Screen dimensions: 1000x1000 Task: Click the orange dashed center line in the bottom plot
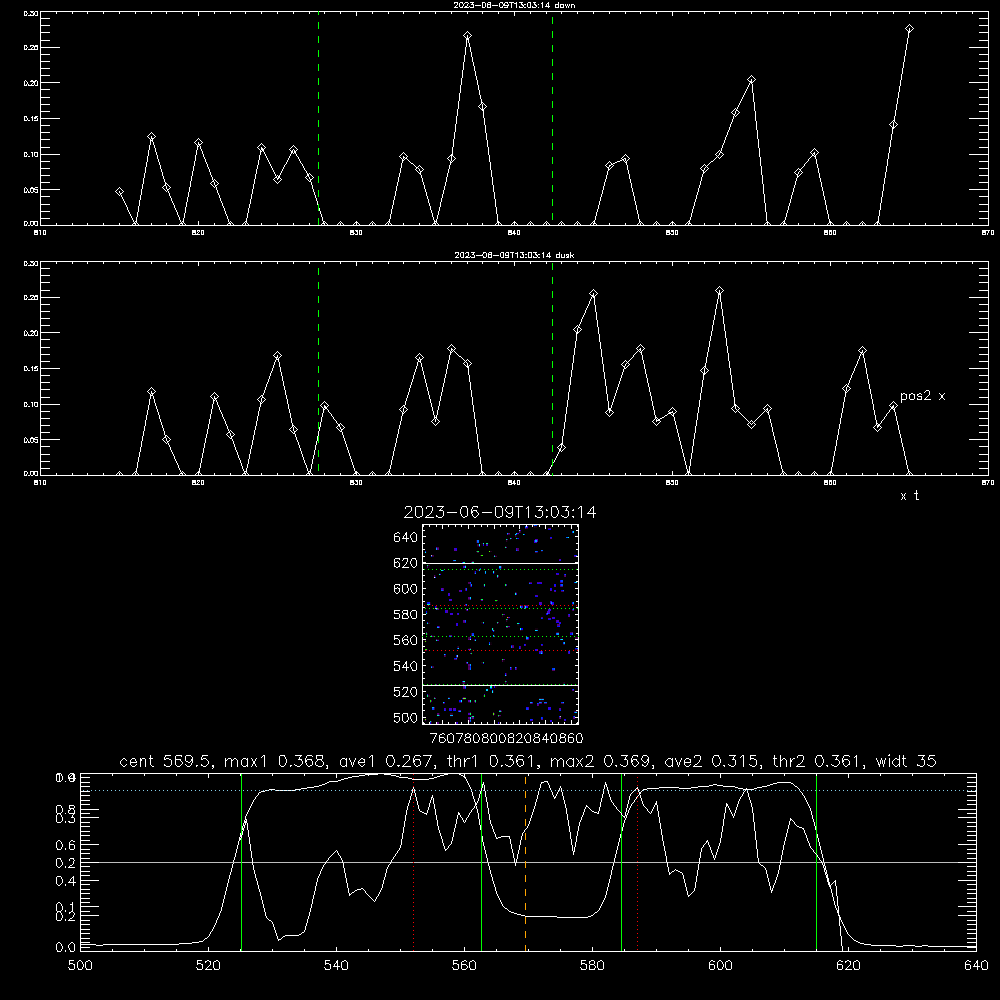[526, 862]
